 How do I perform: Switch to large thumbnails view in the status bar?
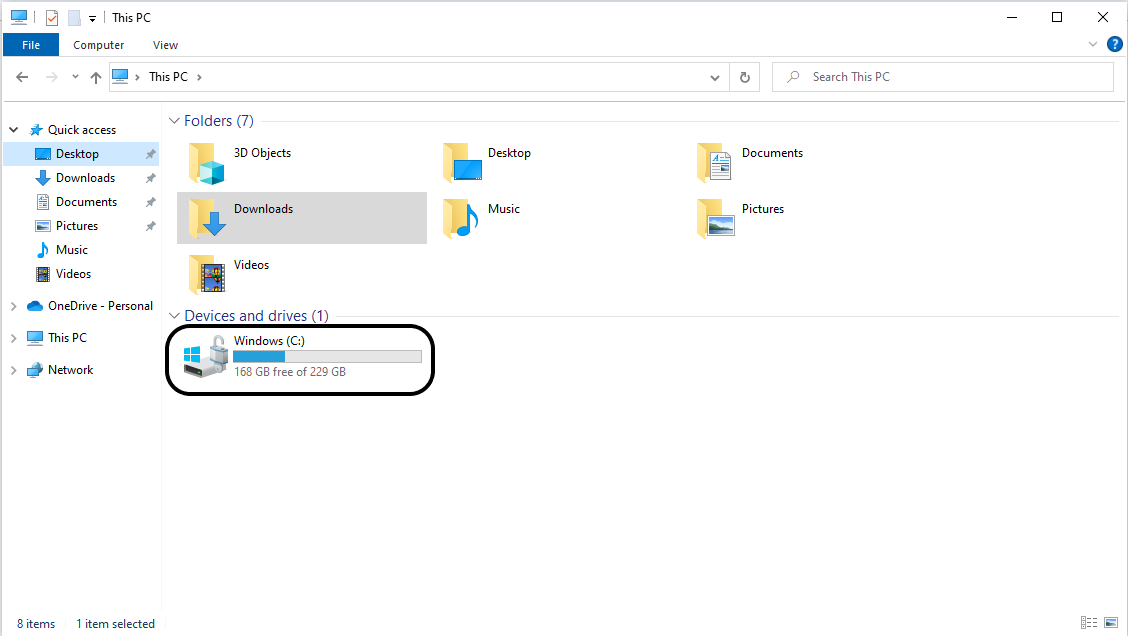point(1110,622)
